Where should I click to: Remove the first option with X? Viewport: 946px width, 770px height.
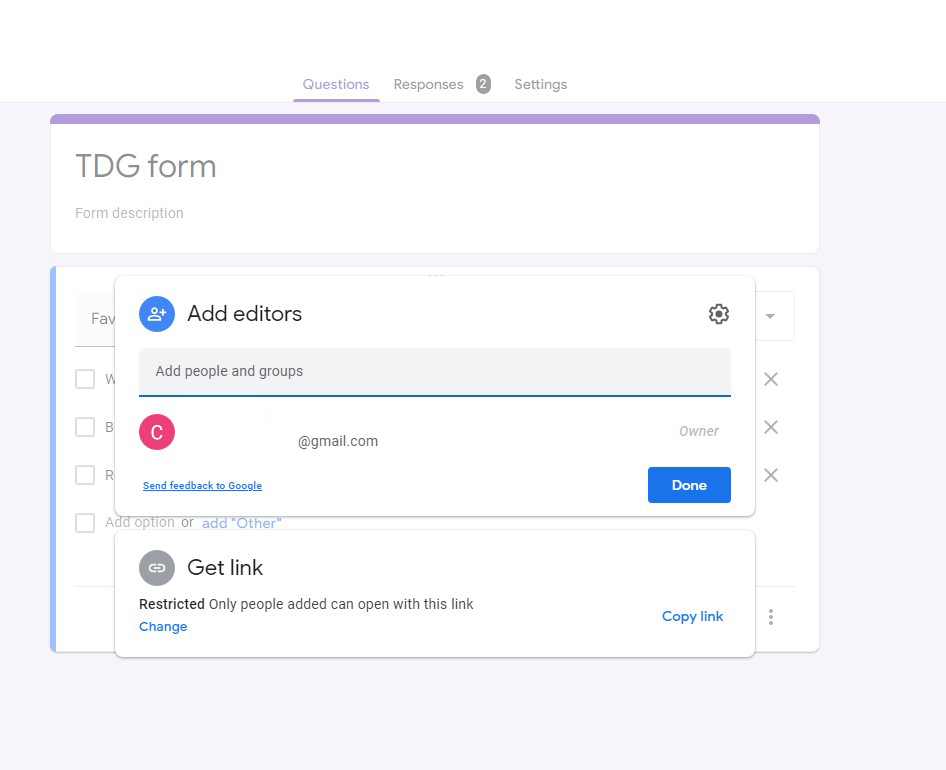(x=770, y=379)
